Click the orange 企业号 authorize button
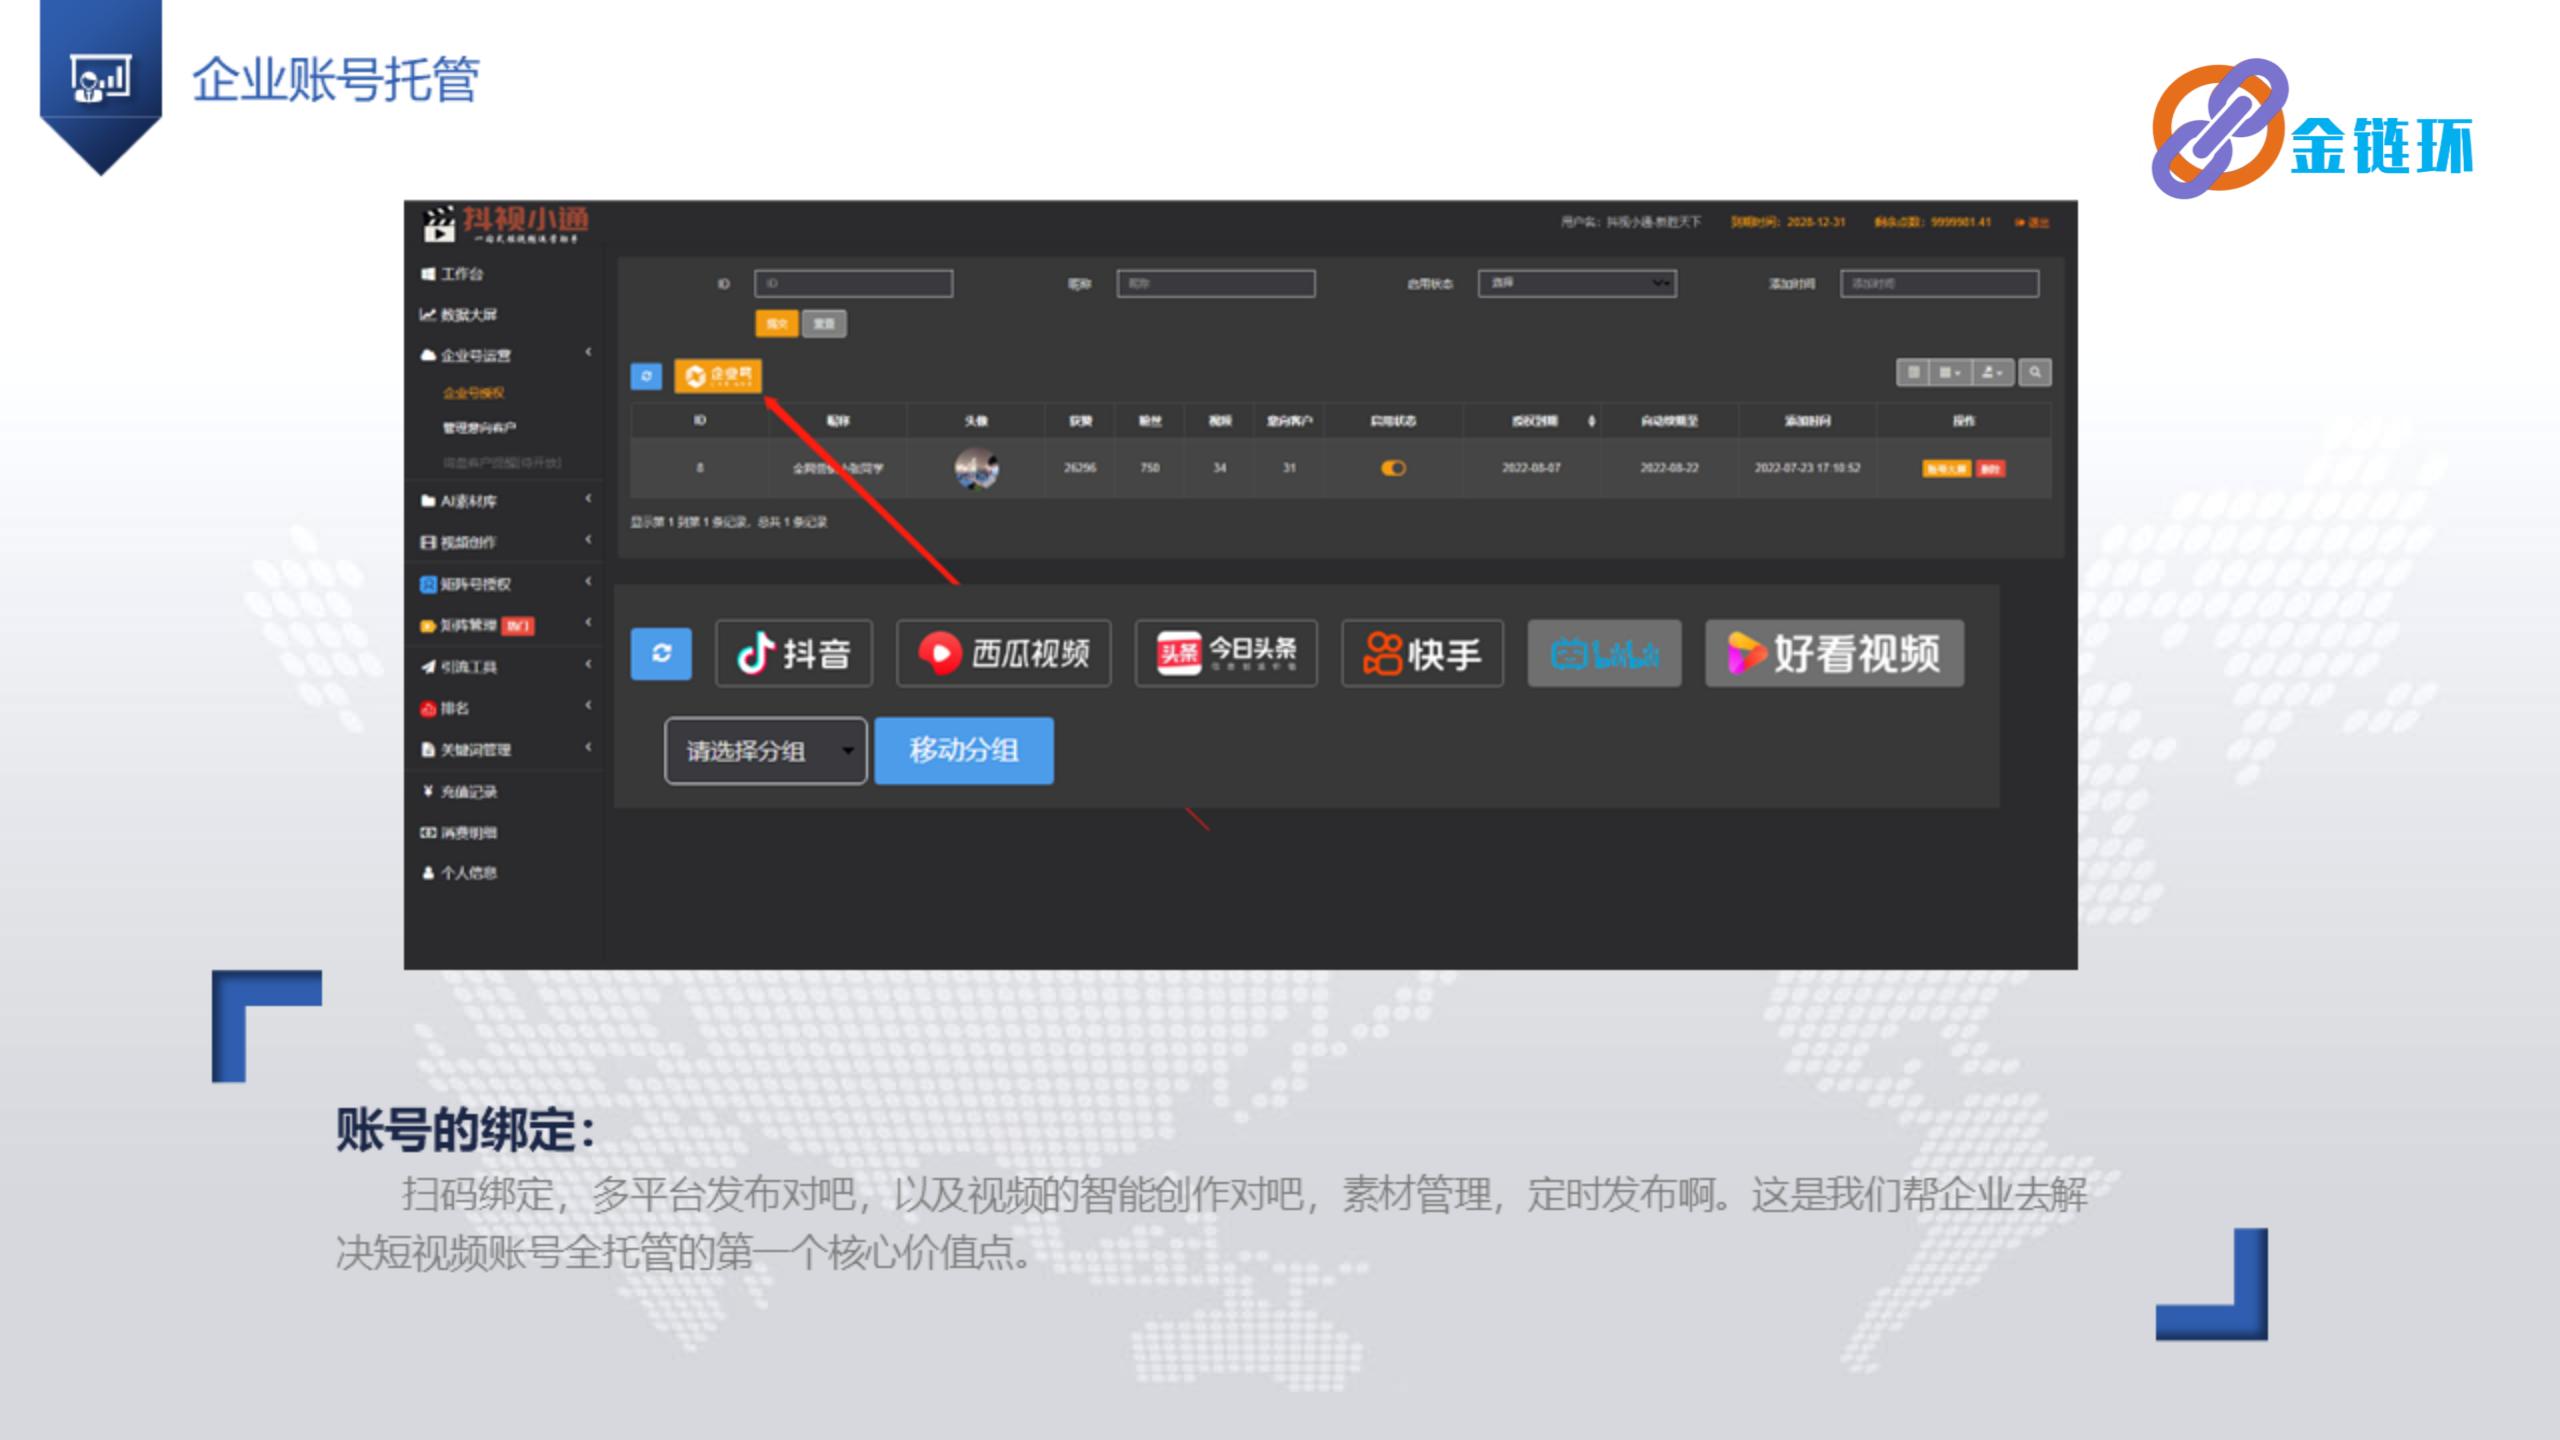This screenshot has width=2560, height=1440. click(x=718, y=375)
